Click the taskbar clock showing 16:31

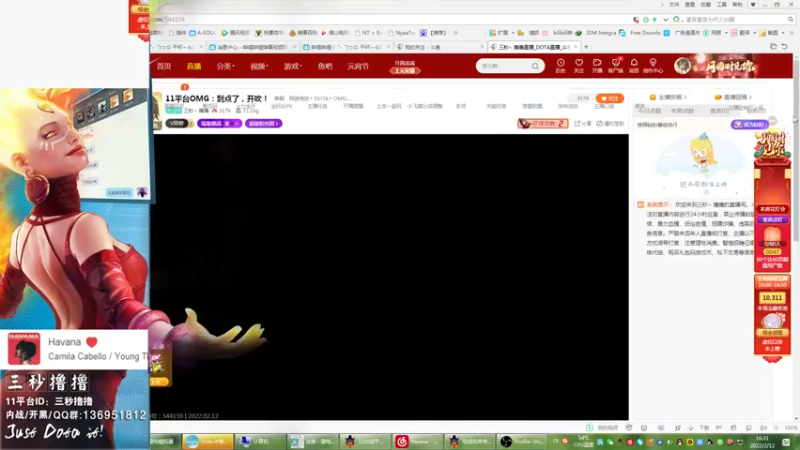[x=762, y=441]
